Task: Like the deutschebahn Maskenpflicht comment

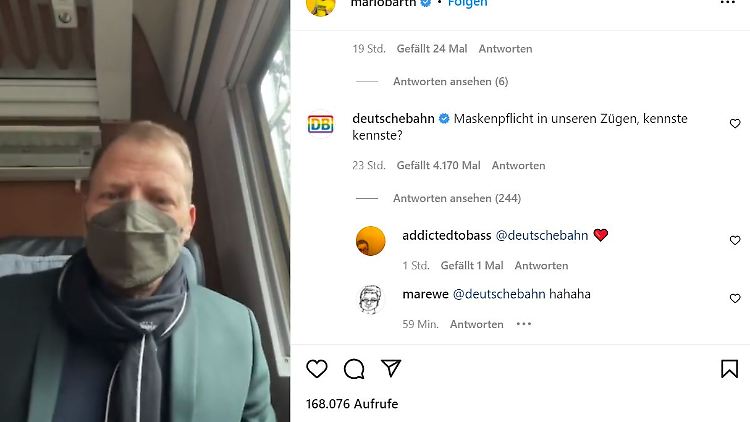Action: click(x=735, y=123)
